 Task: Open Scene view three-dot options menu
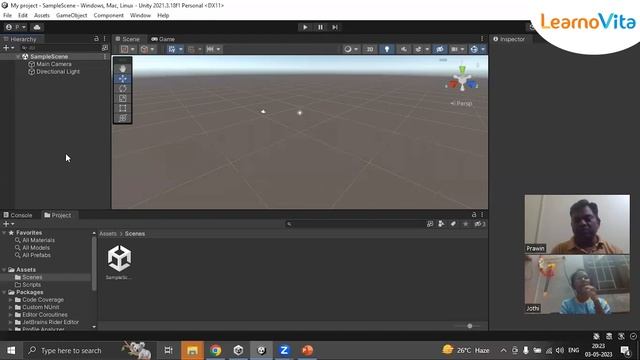coord(482,39)
